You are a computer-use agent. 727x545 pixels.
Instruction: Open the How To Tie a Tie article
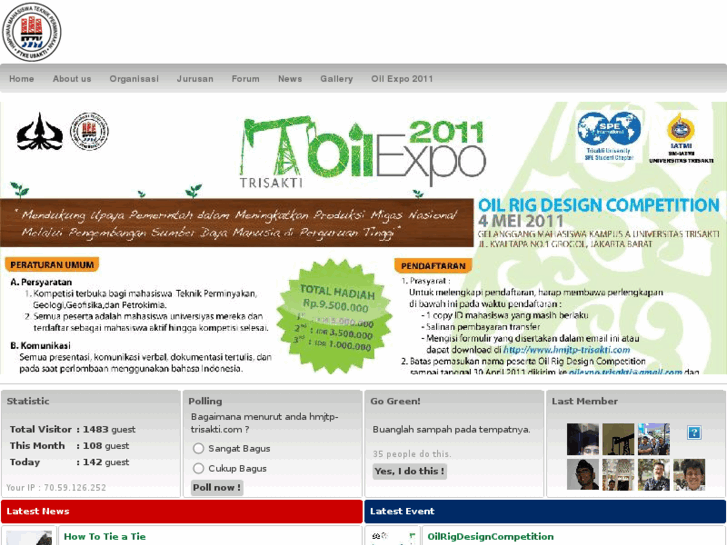click(x=105, y=537)
